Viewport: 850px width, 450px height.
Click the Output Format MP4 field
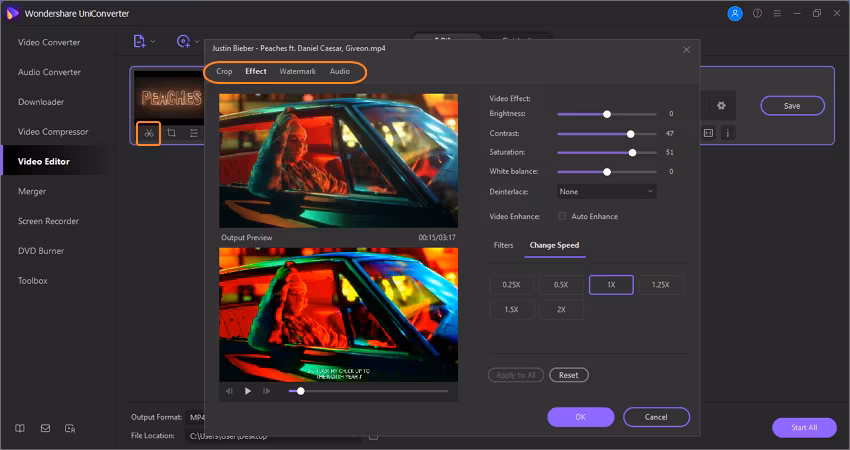pyautogui.click(x=195, y=417)
